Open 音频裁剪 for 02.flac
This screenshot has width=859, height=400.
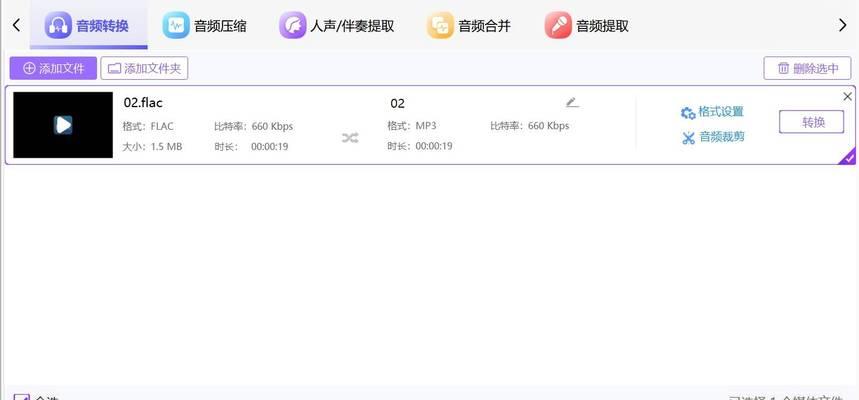pyautogui.click(x=713, y=138)
